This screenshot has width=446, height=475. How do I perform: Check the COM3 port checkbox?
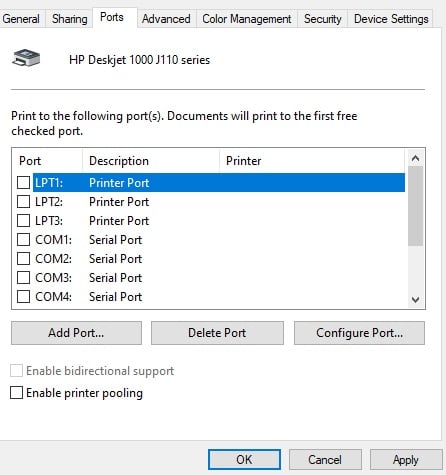tap(23, 277)
